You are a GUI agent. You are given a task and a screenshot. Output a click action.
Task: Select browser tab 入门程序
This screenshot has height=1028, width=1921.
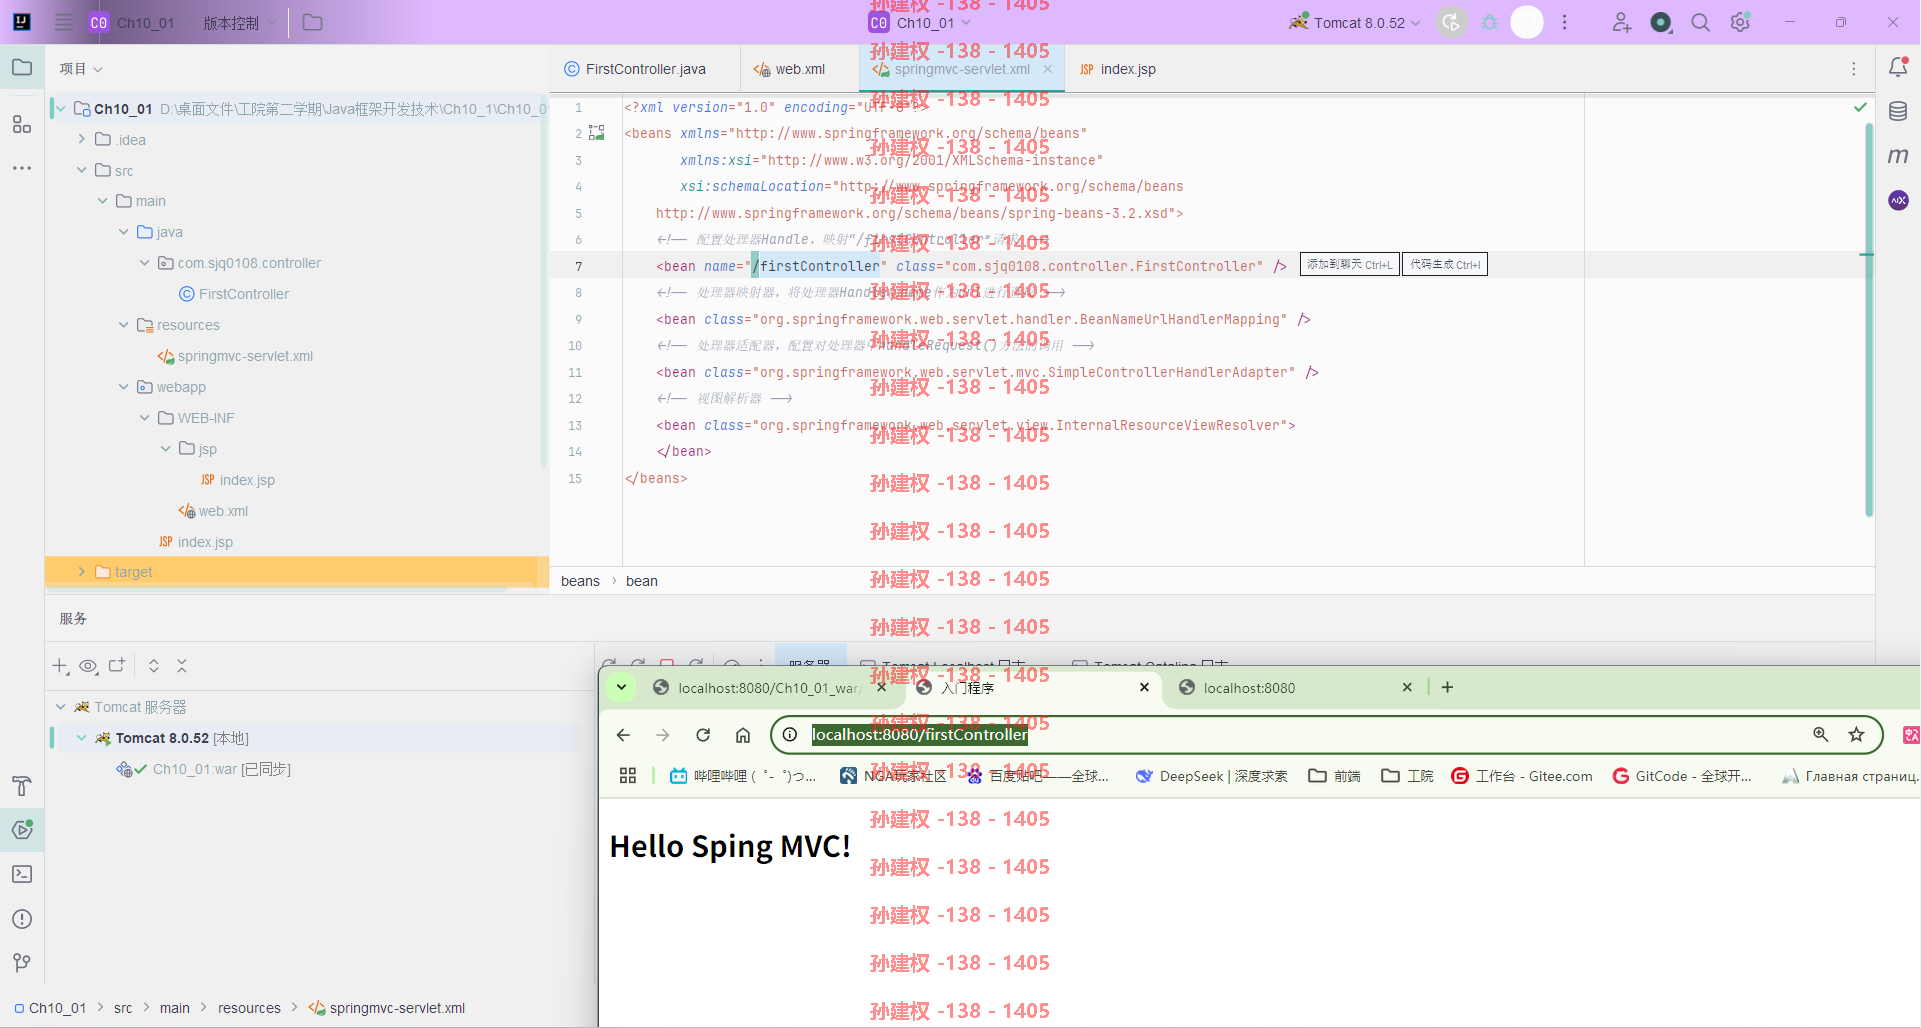[x=1035, y=688]
